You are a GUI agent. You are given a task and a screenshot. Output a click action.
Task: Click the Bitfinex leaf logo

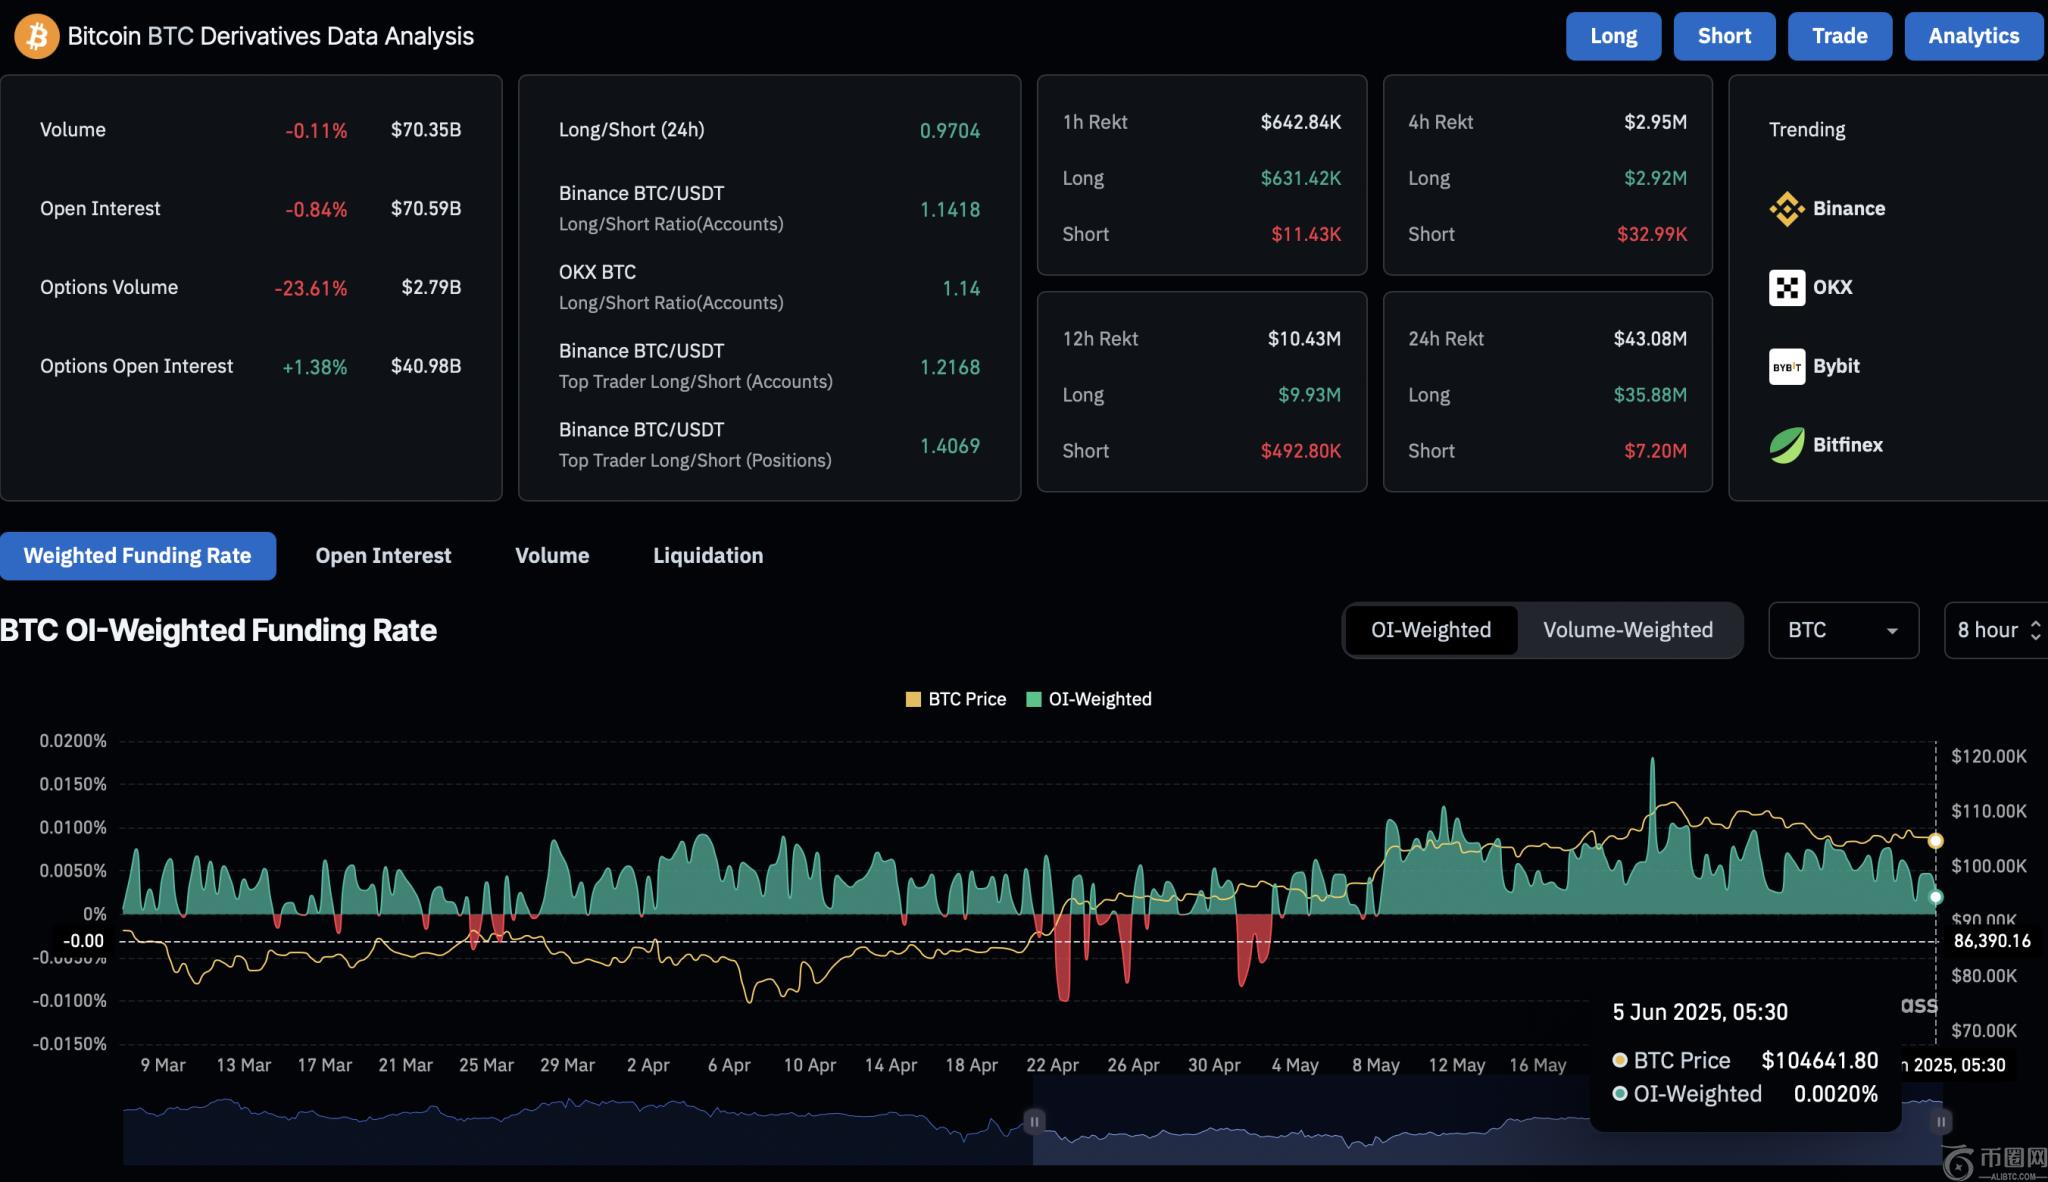(1786, 445)
